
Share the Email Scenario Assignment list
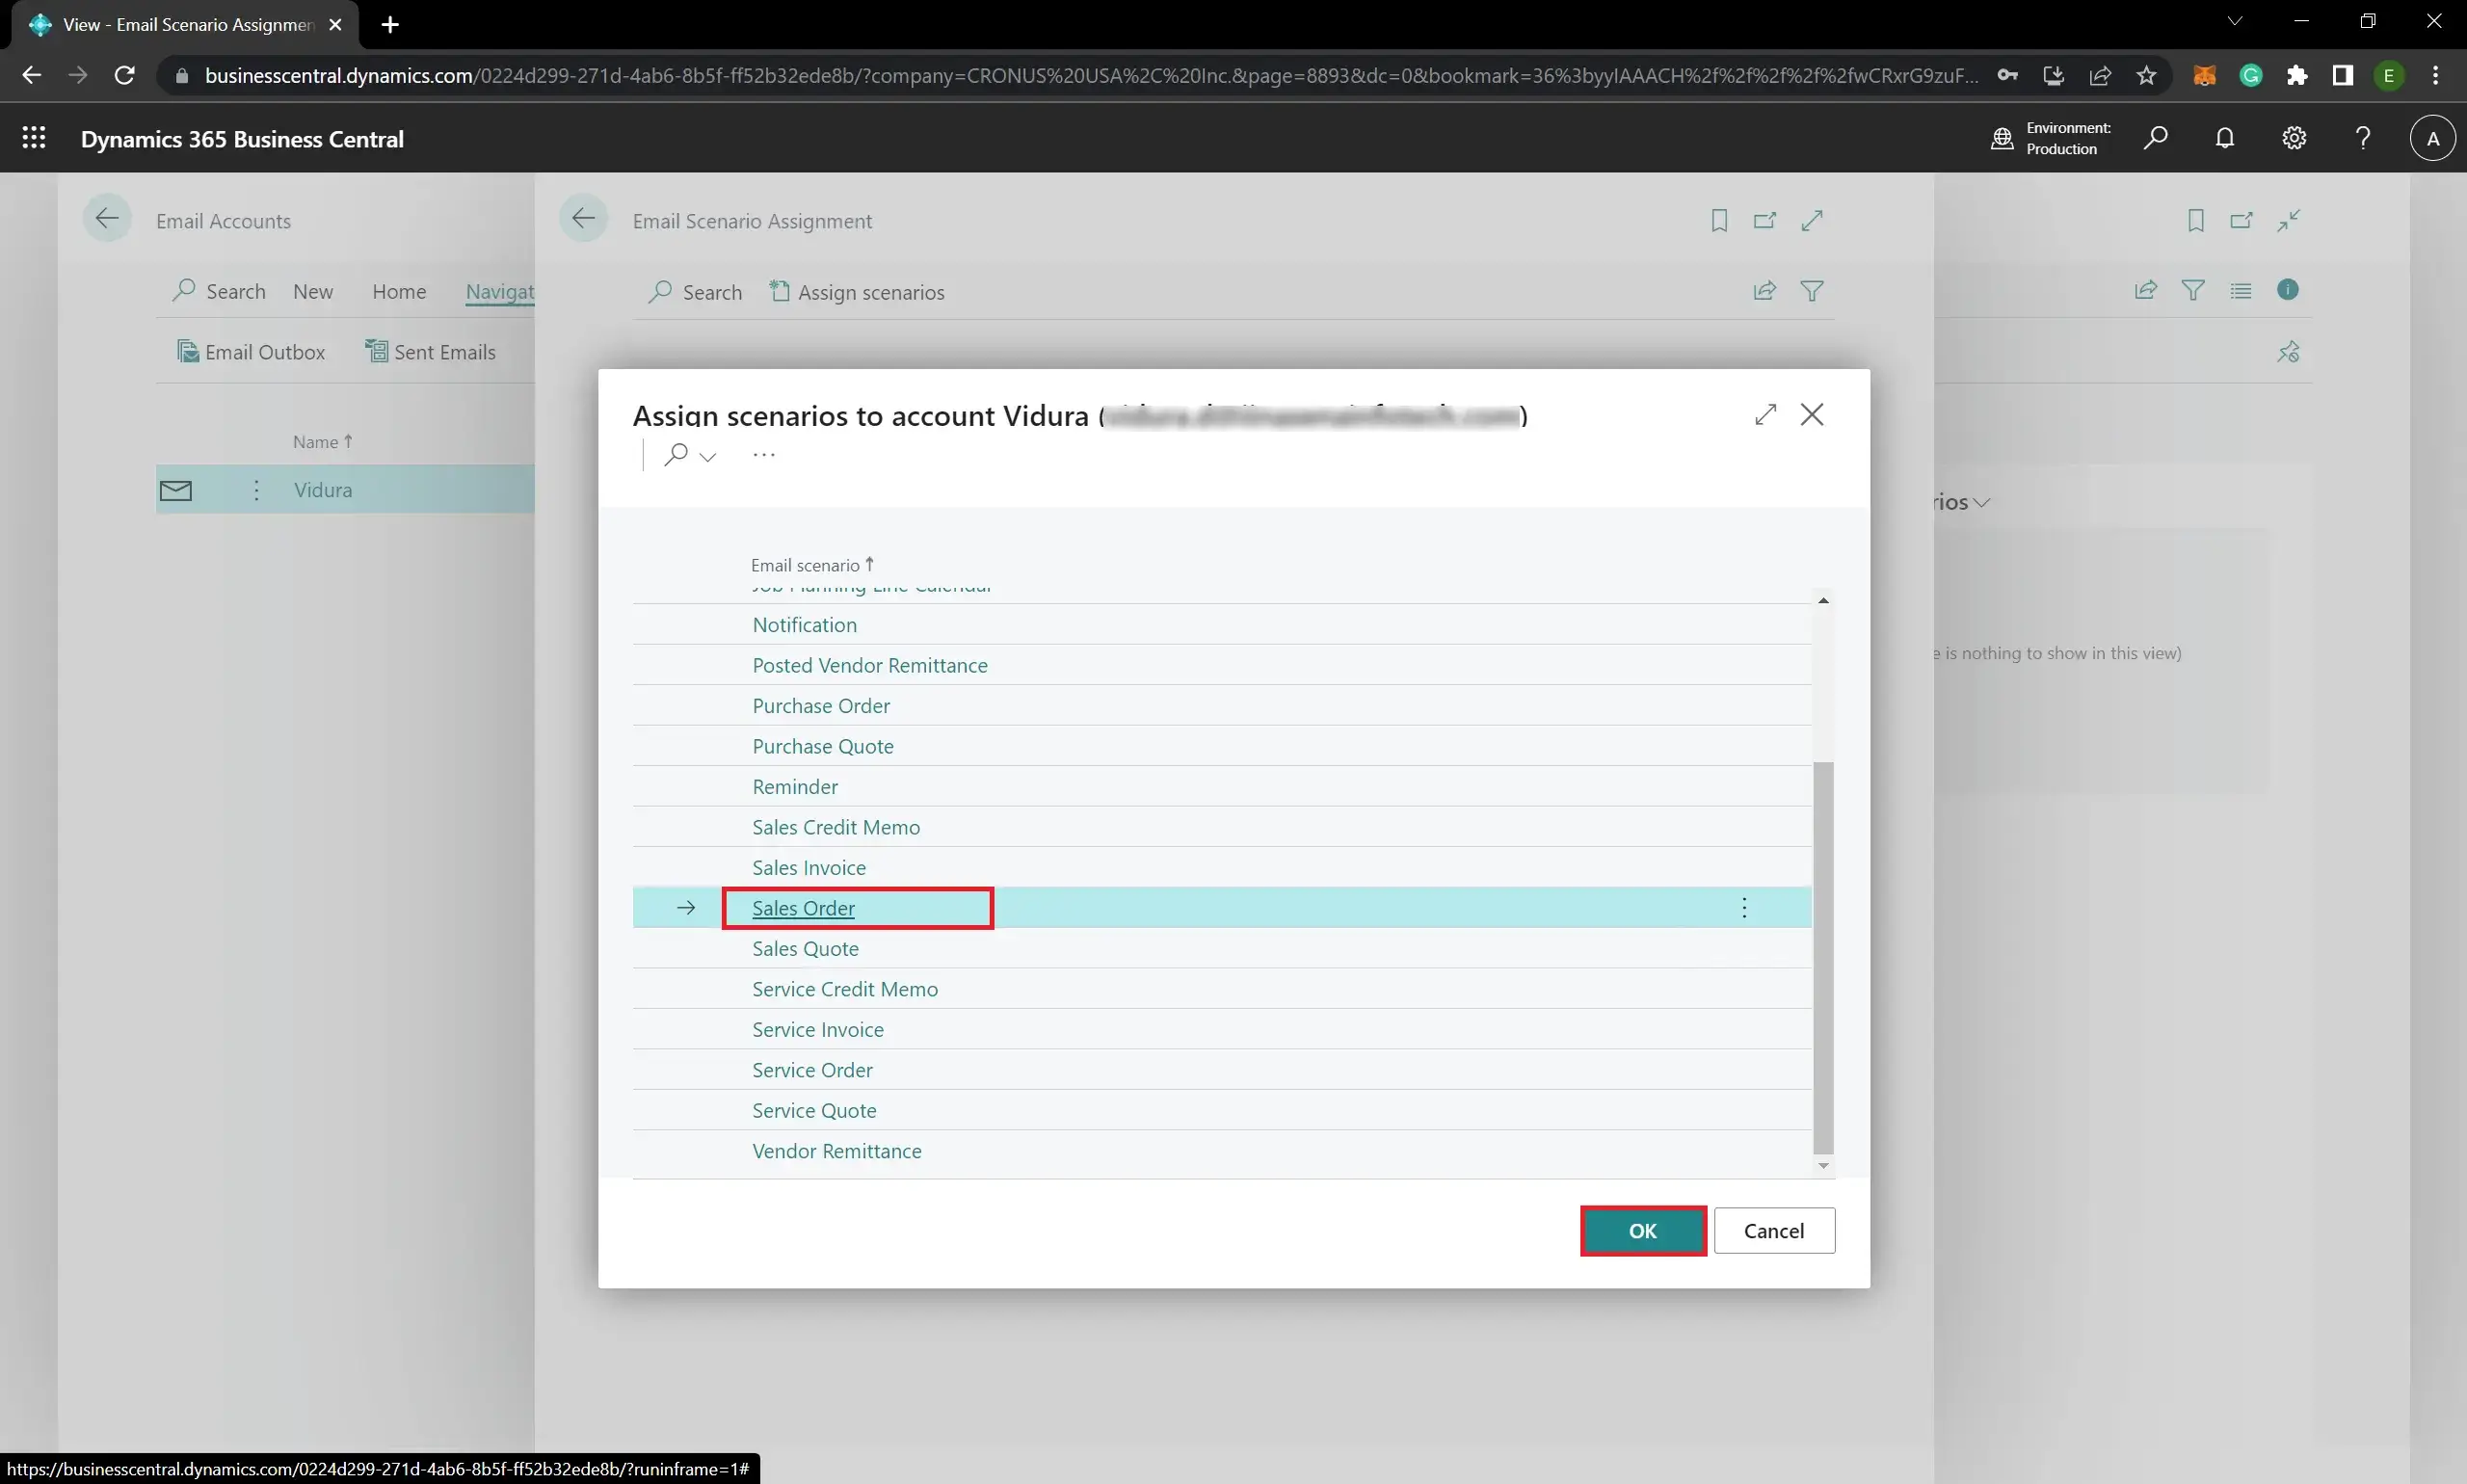(x=1765, y=291)
